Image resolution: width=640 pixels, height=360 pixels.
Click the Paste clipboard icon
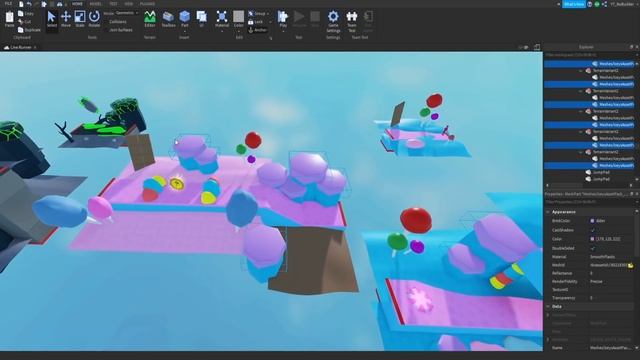tap(9, 17)
